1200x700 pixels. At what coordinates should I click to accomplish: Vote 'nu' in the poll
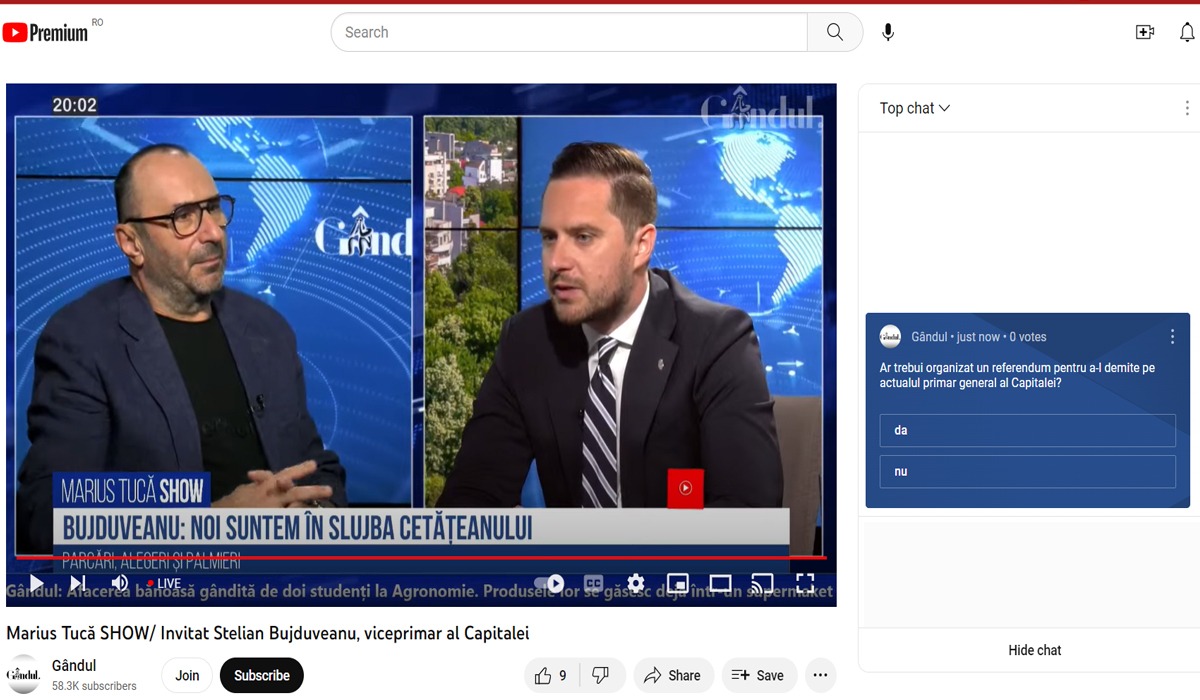[x=1028, y=472]
